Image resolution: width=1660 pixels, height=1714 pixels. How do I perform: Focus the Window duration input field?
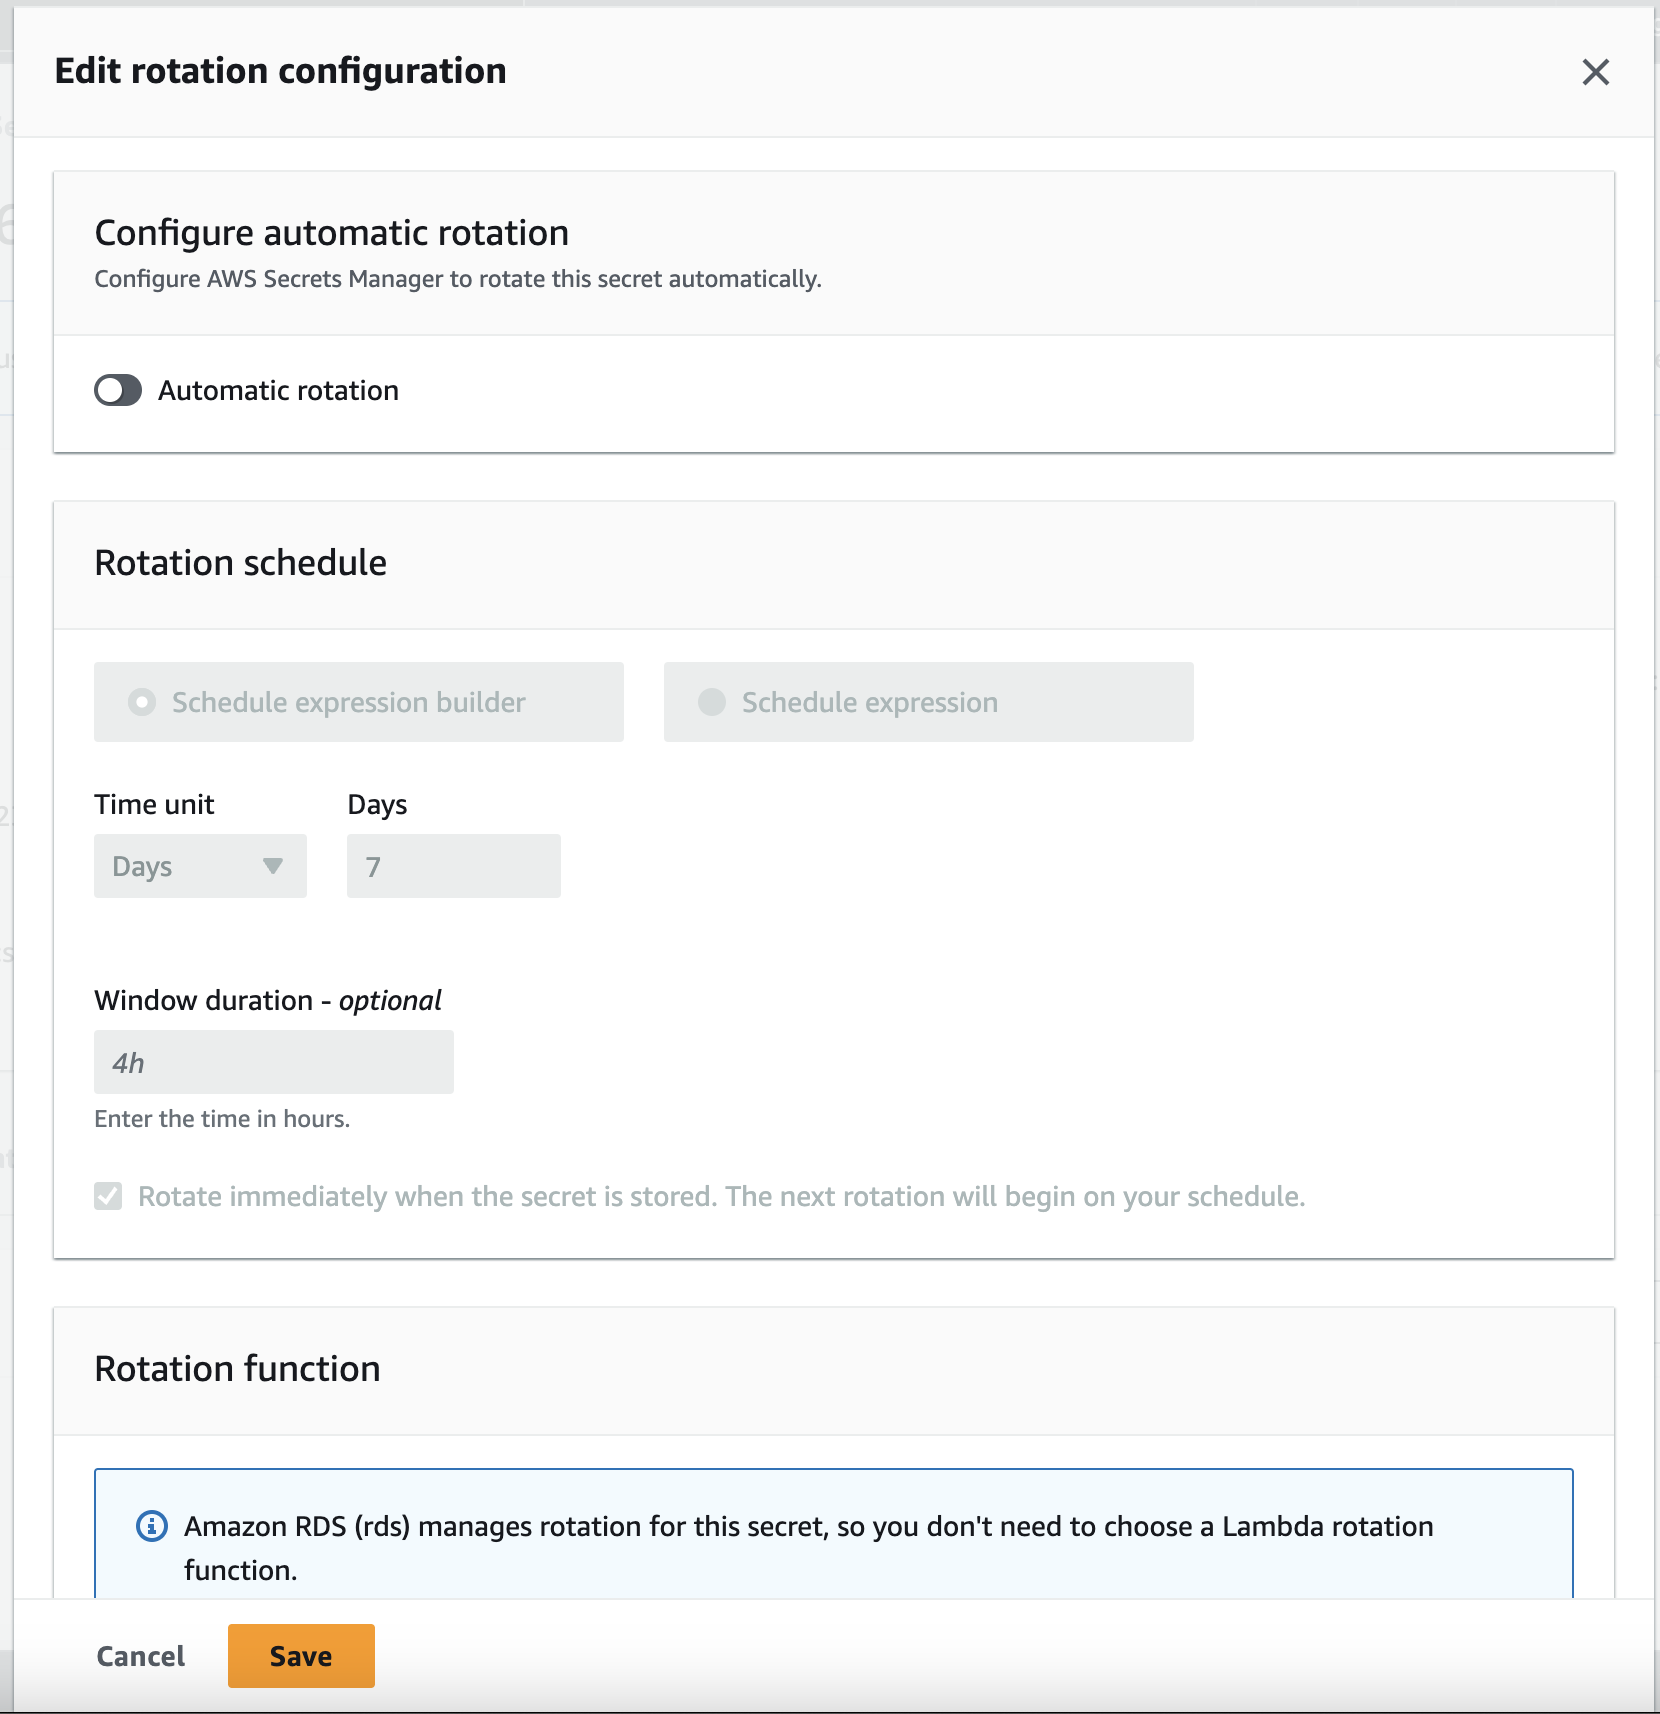(273, 1062)
